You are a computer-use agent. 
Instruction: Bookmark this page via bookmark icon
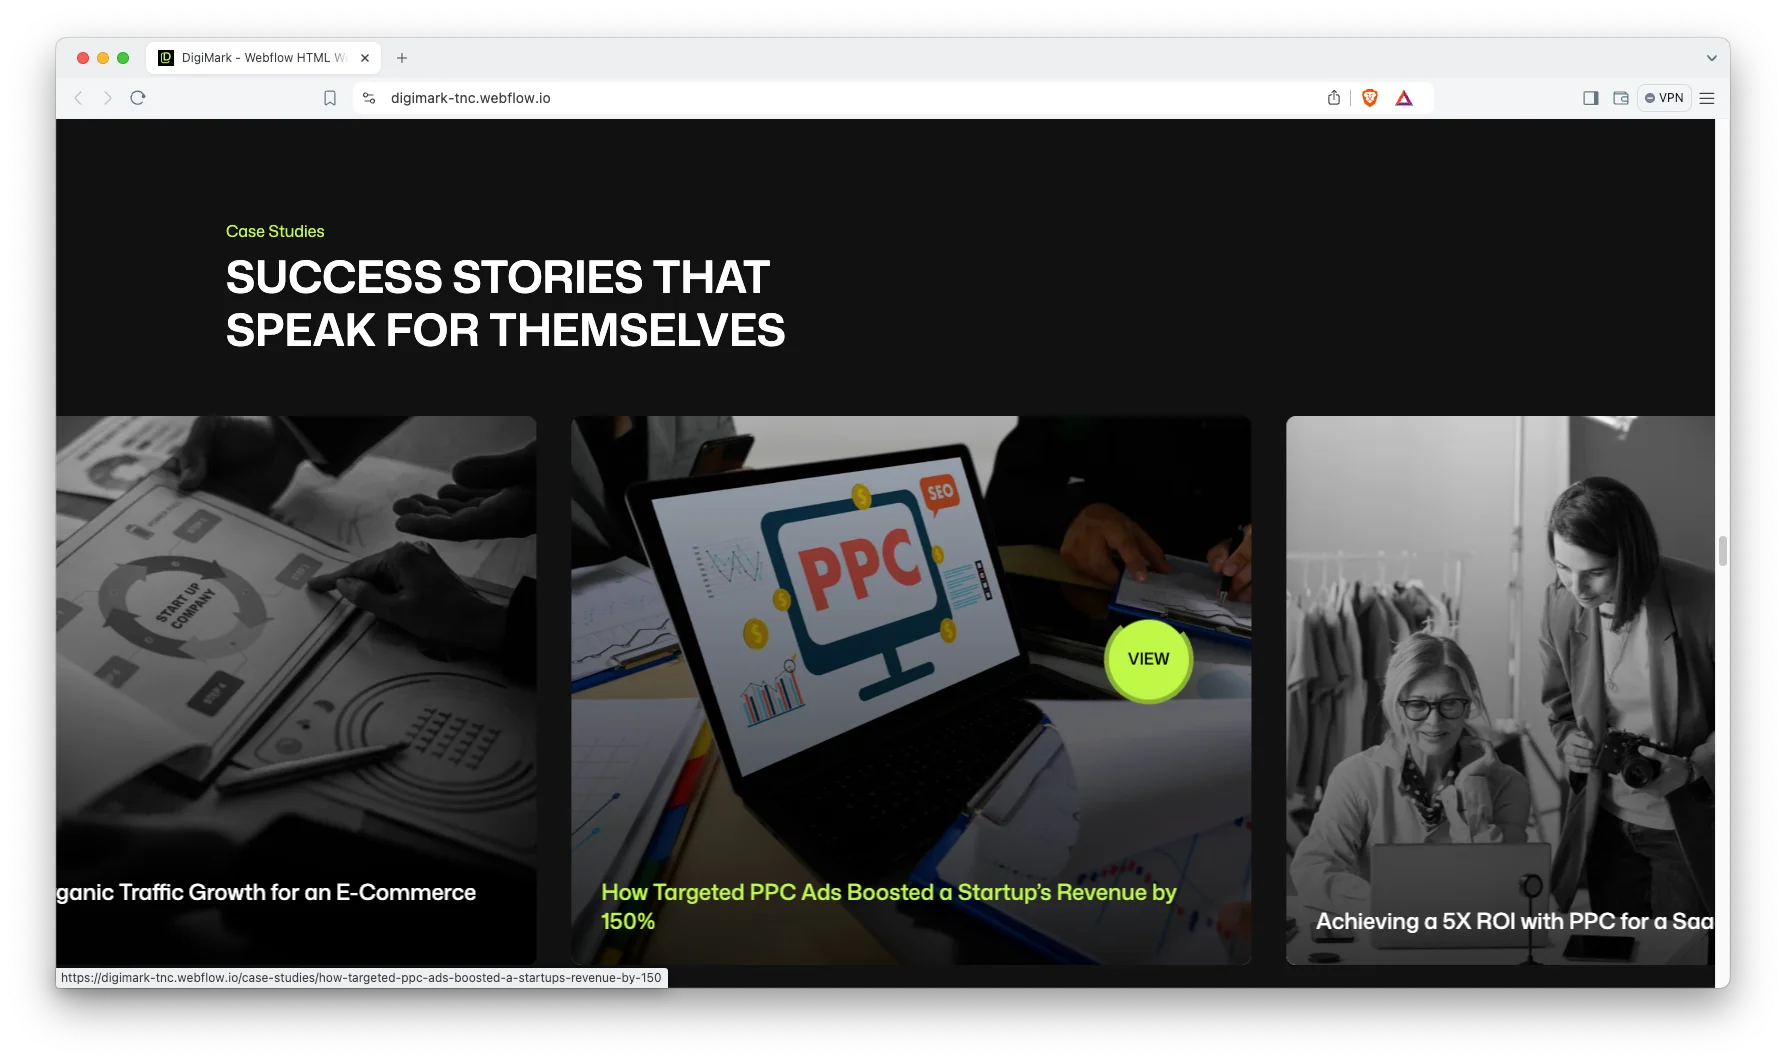tap(330, 98)
